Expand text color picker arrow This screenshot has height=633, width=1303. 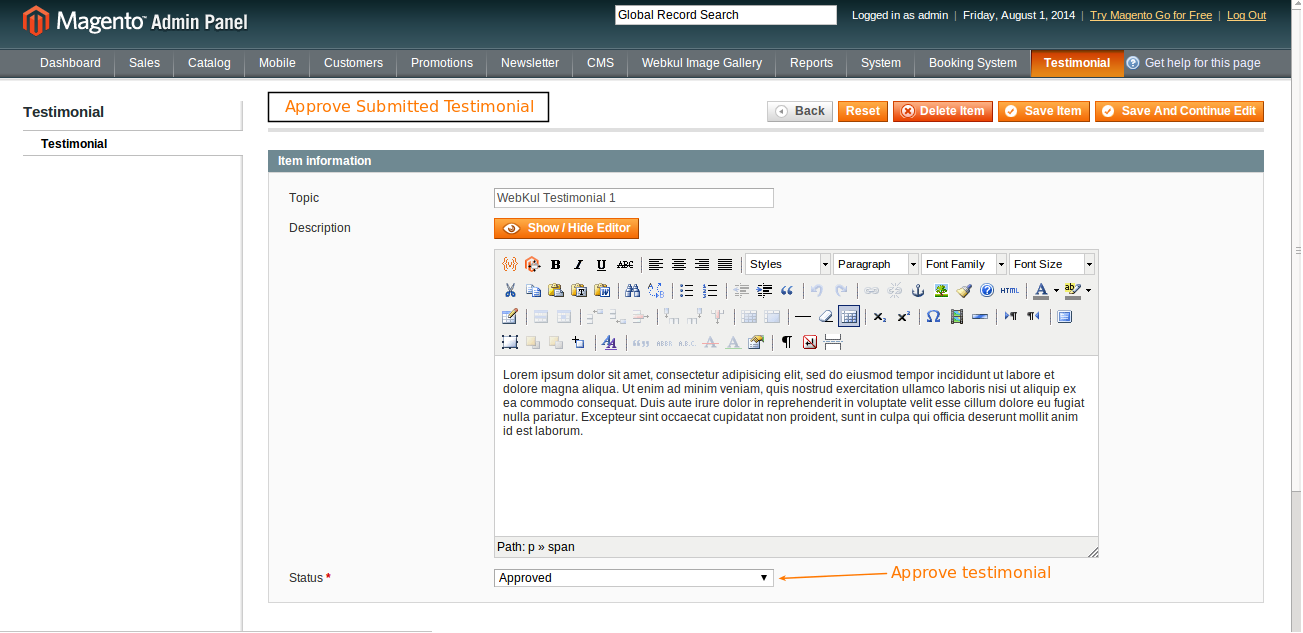click(x=1056, y=290)
